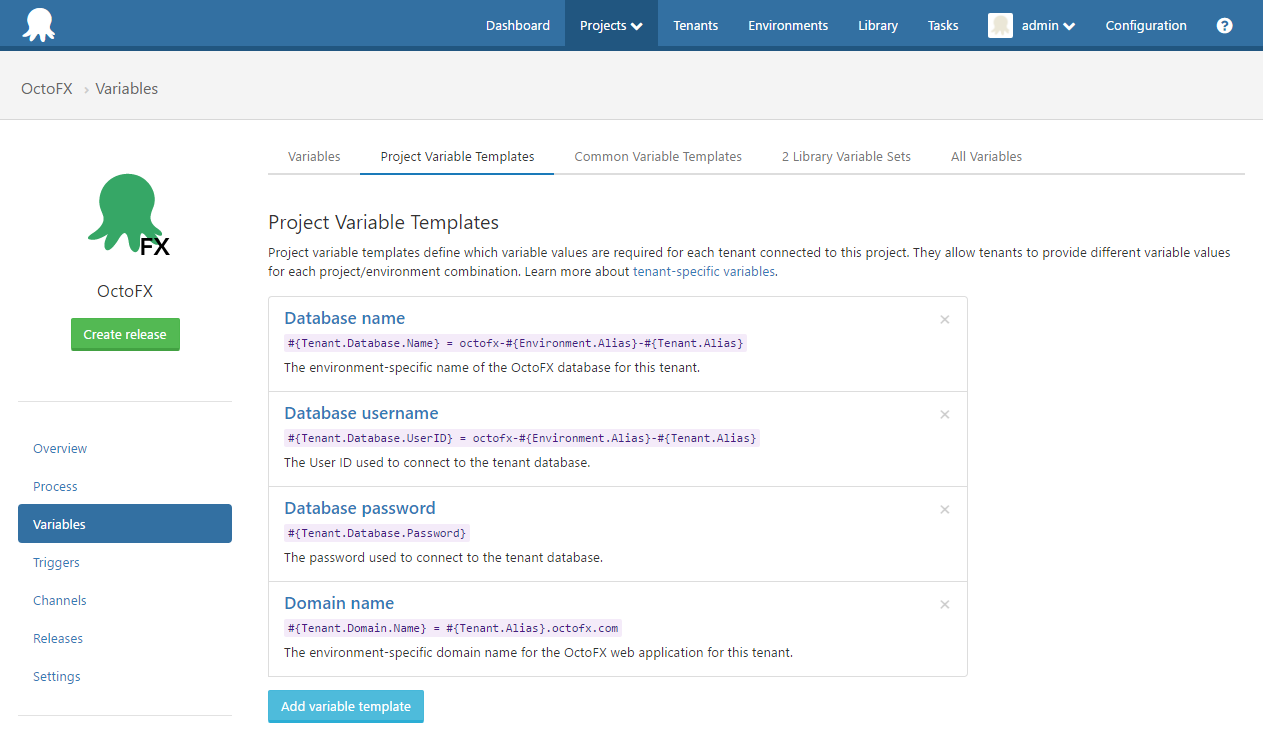This screenshot has height=739, width=1263.
Task: Delete the Database username template
Action: pyautogui.click(x=944, y=414)
